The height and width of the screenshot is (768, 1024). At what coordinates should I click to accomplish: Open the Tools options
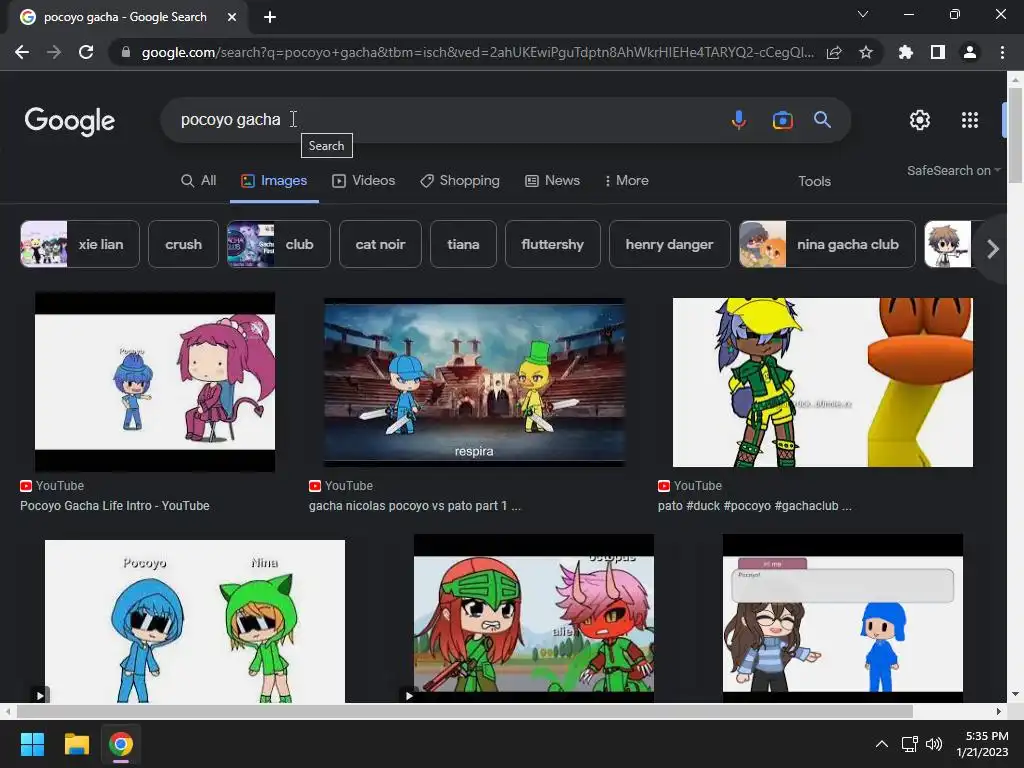(x=814, y=182)
